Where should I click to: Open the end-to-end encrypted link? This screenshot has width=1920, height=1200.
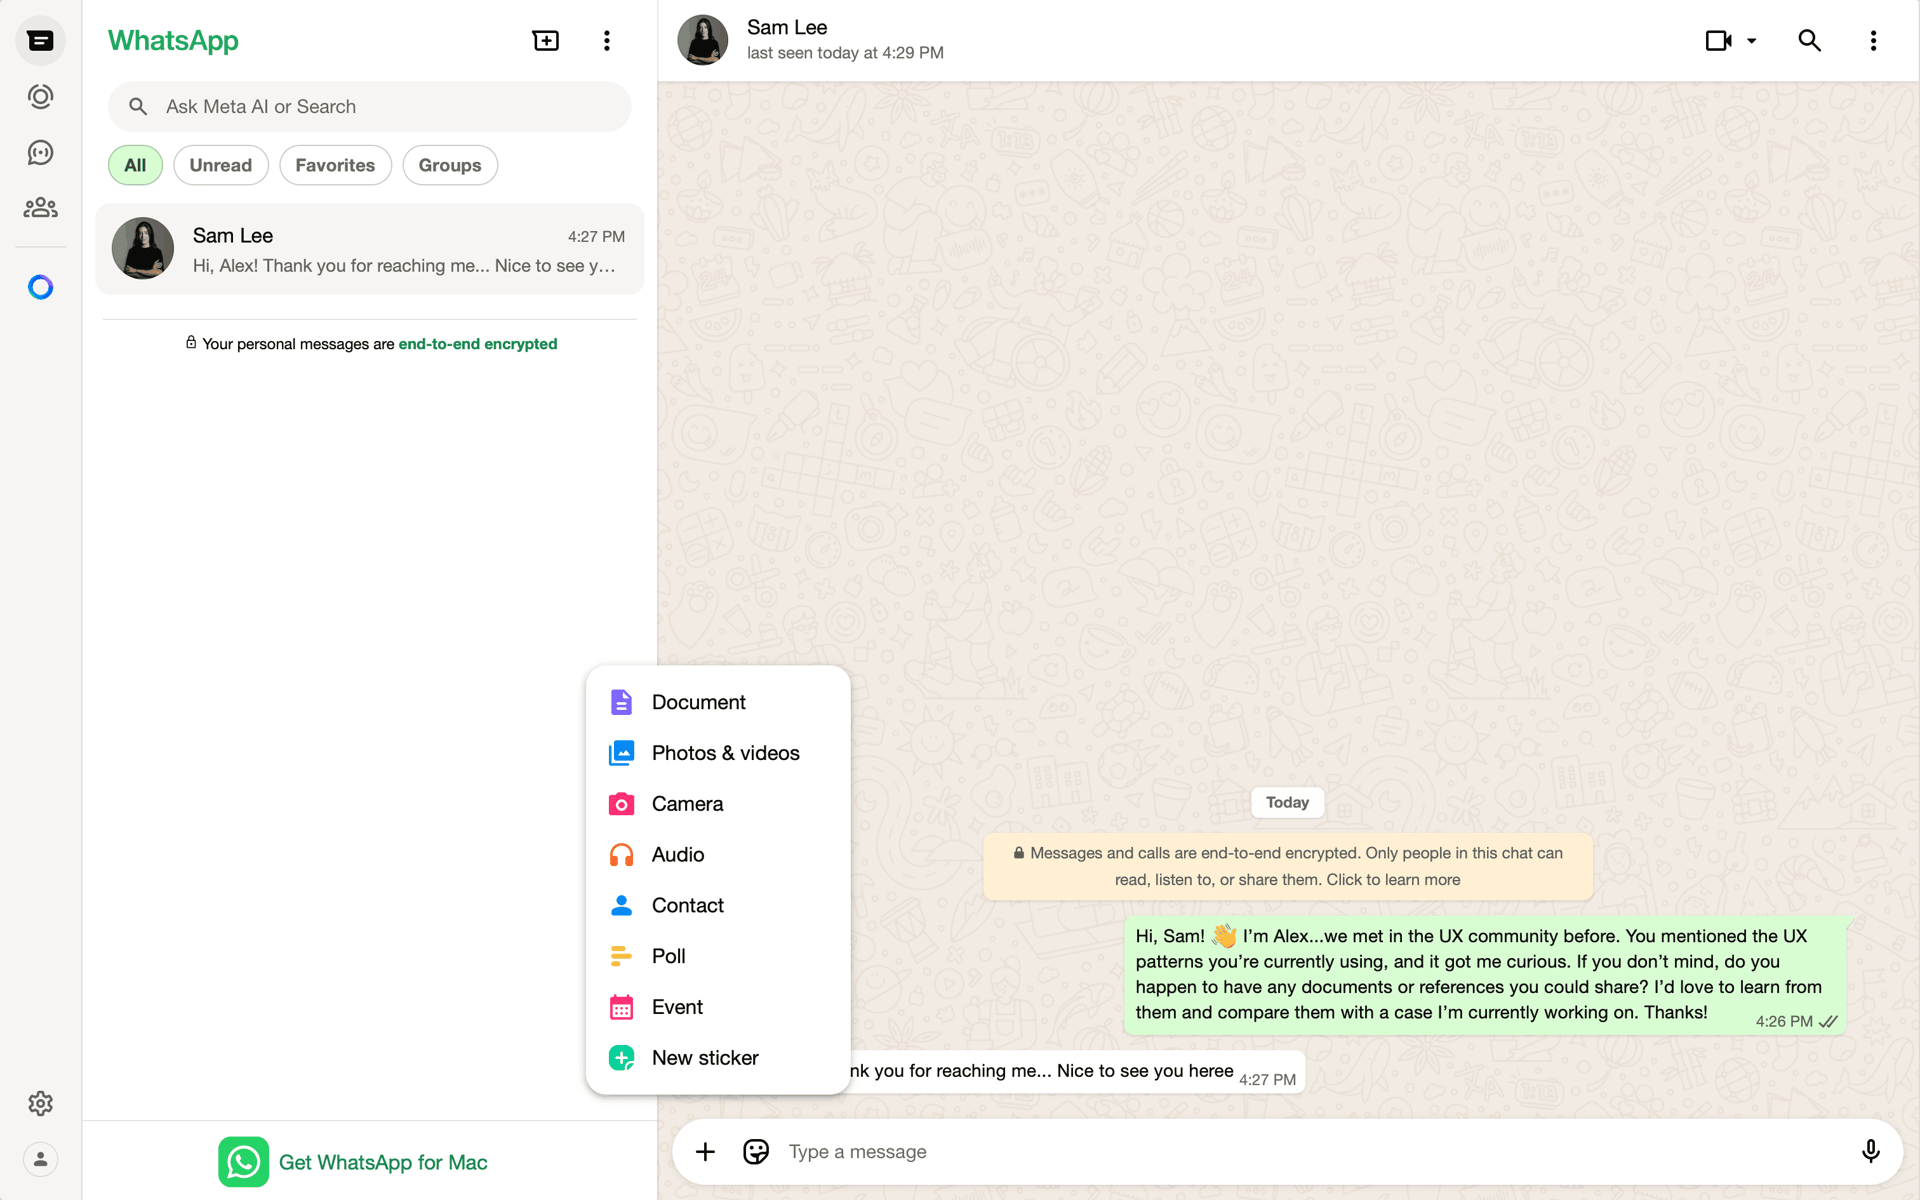(x=477, y=344)
